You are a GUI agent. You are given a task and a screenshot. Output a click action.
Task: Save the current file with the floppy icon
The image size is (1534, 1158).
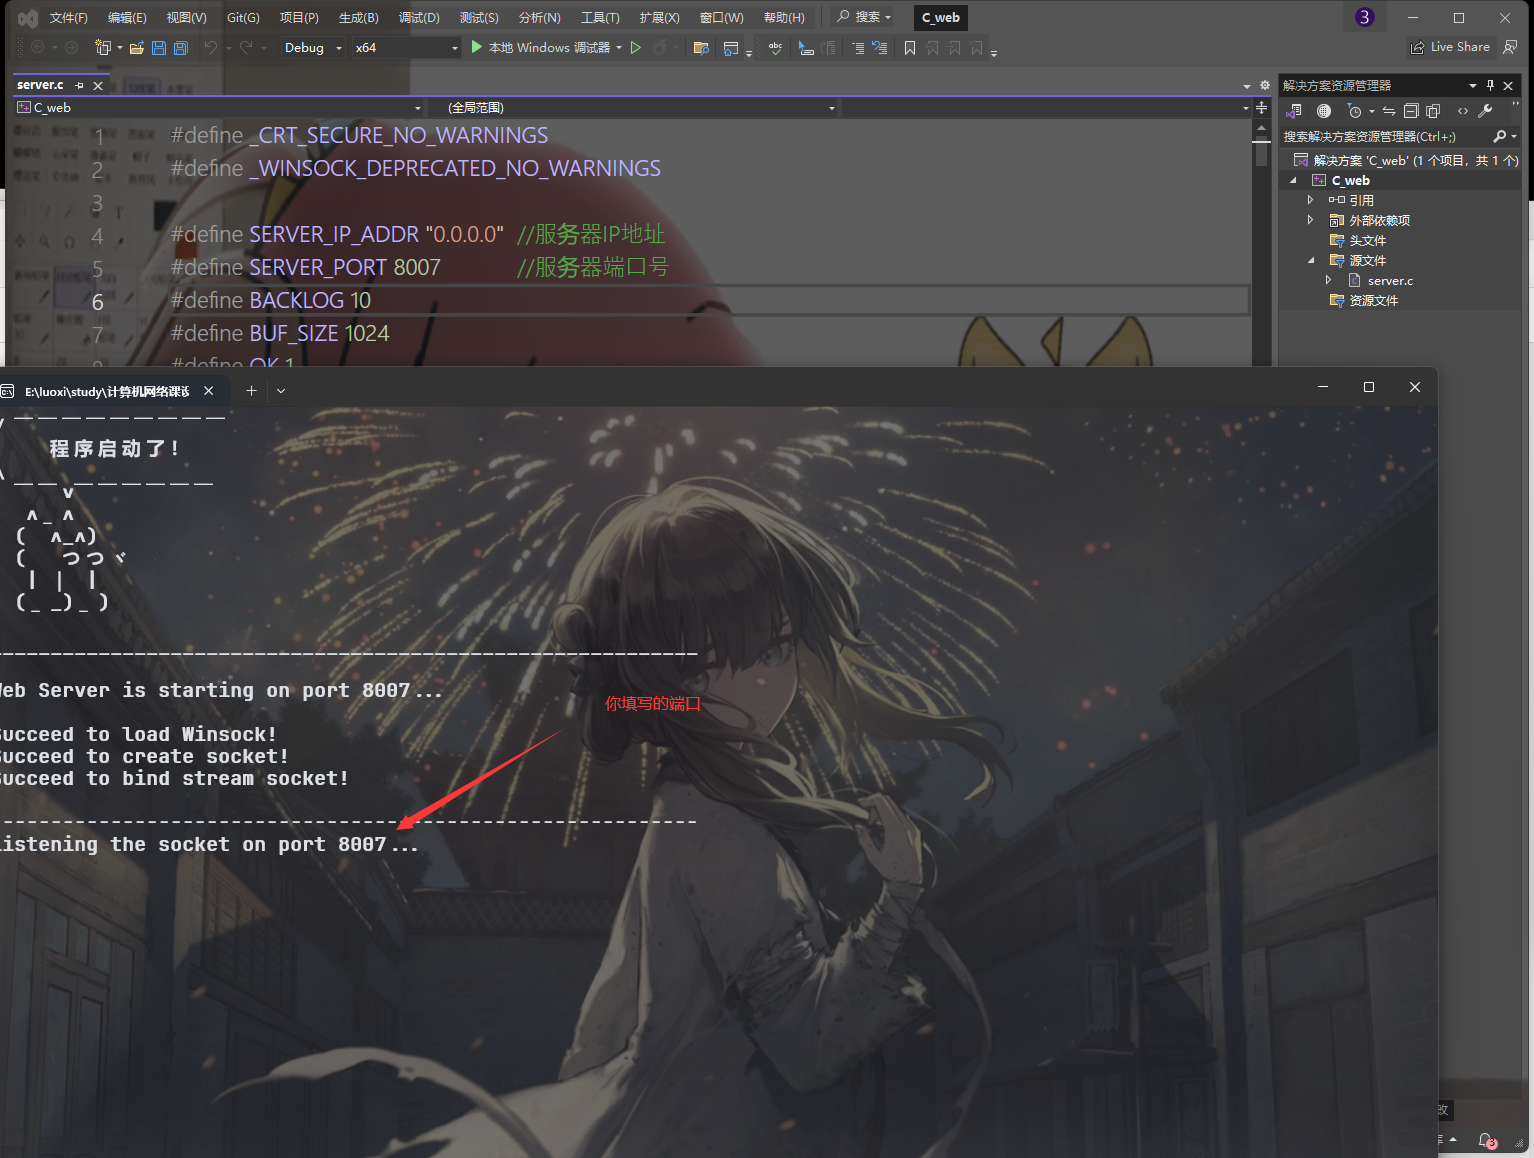(158, 47)
